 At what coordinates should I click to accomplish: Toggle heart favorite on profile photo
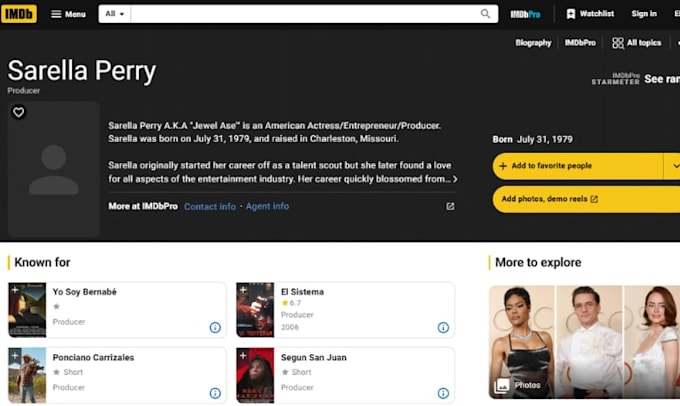[x=18, y=112]
